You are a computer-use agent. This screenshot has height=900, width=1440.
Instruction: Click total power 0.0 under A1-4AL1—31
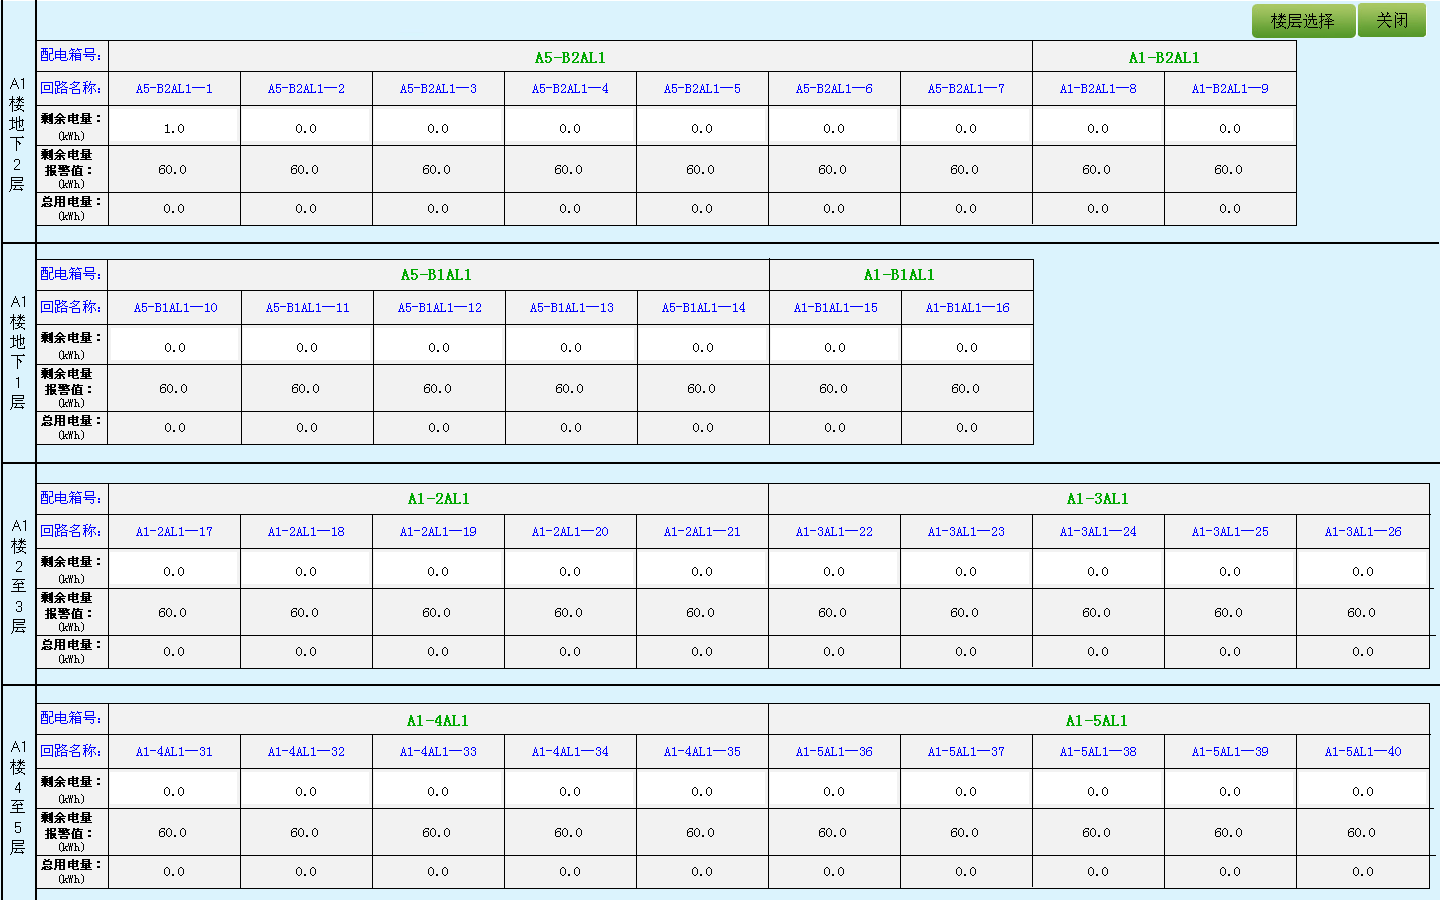[x=174, y=872]
